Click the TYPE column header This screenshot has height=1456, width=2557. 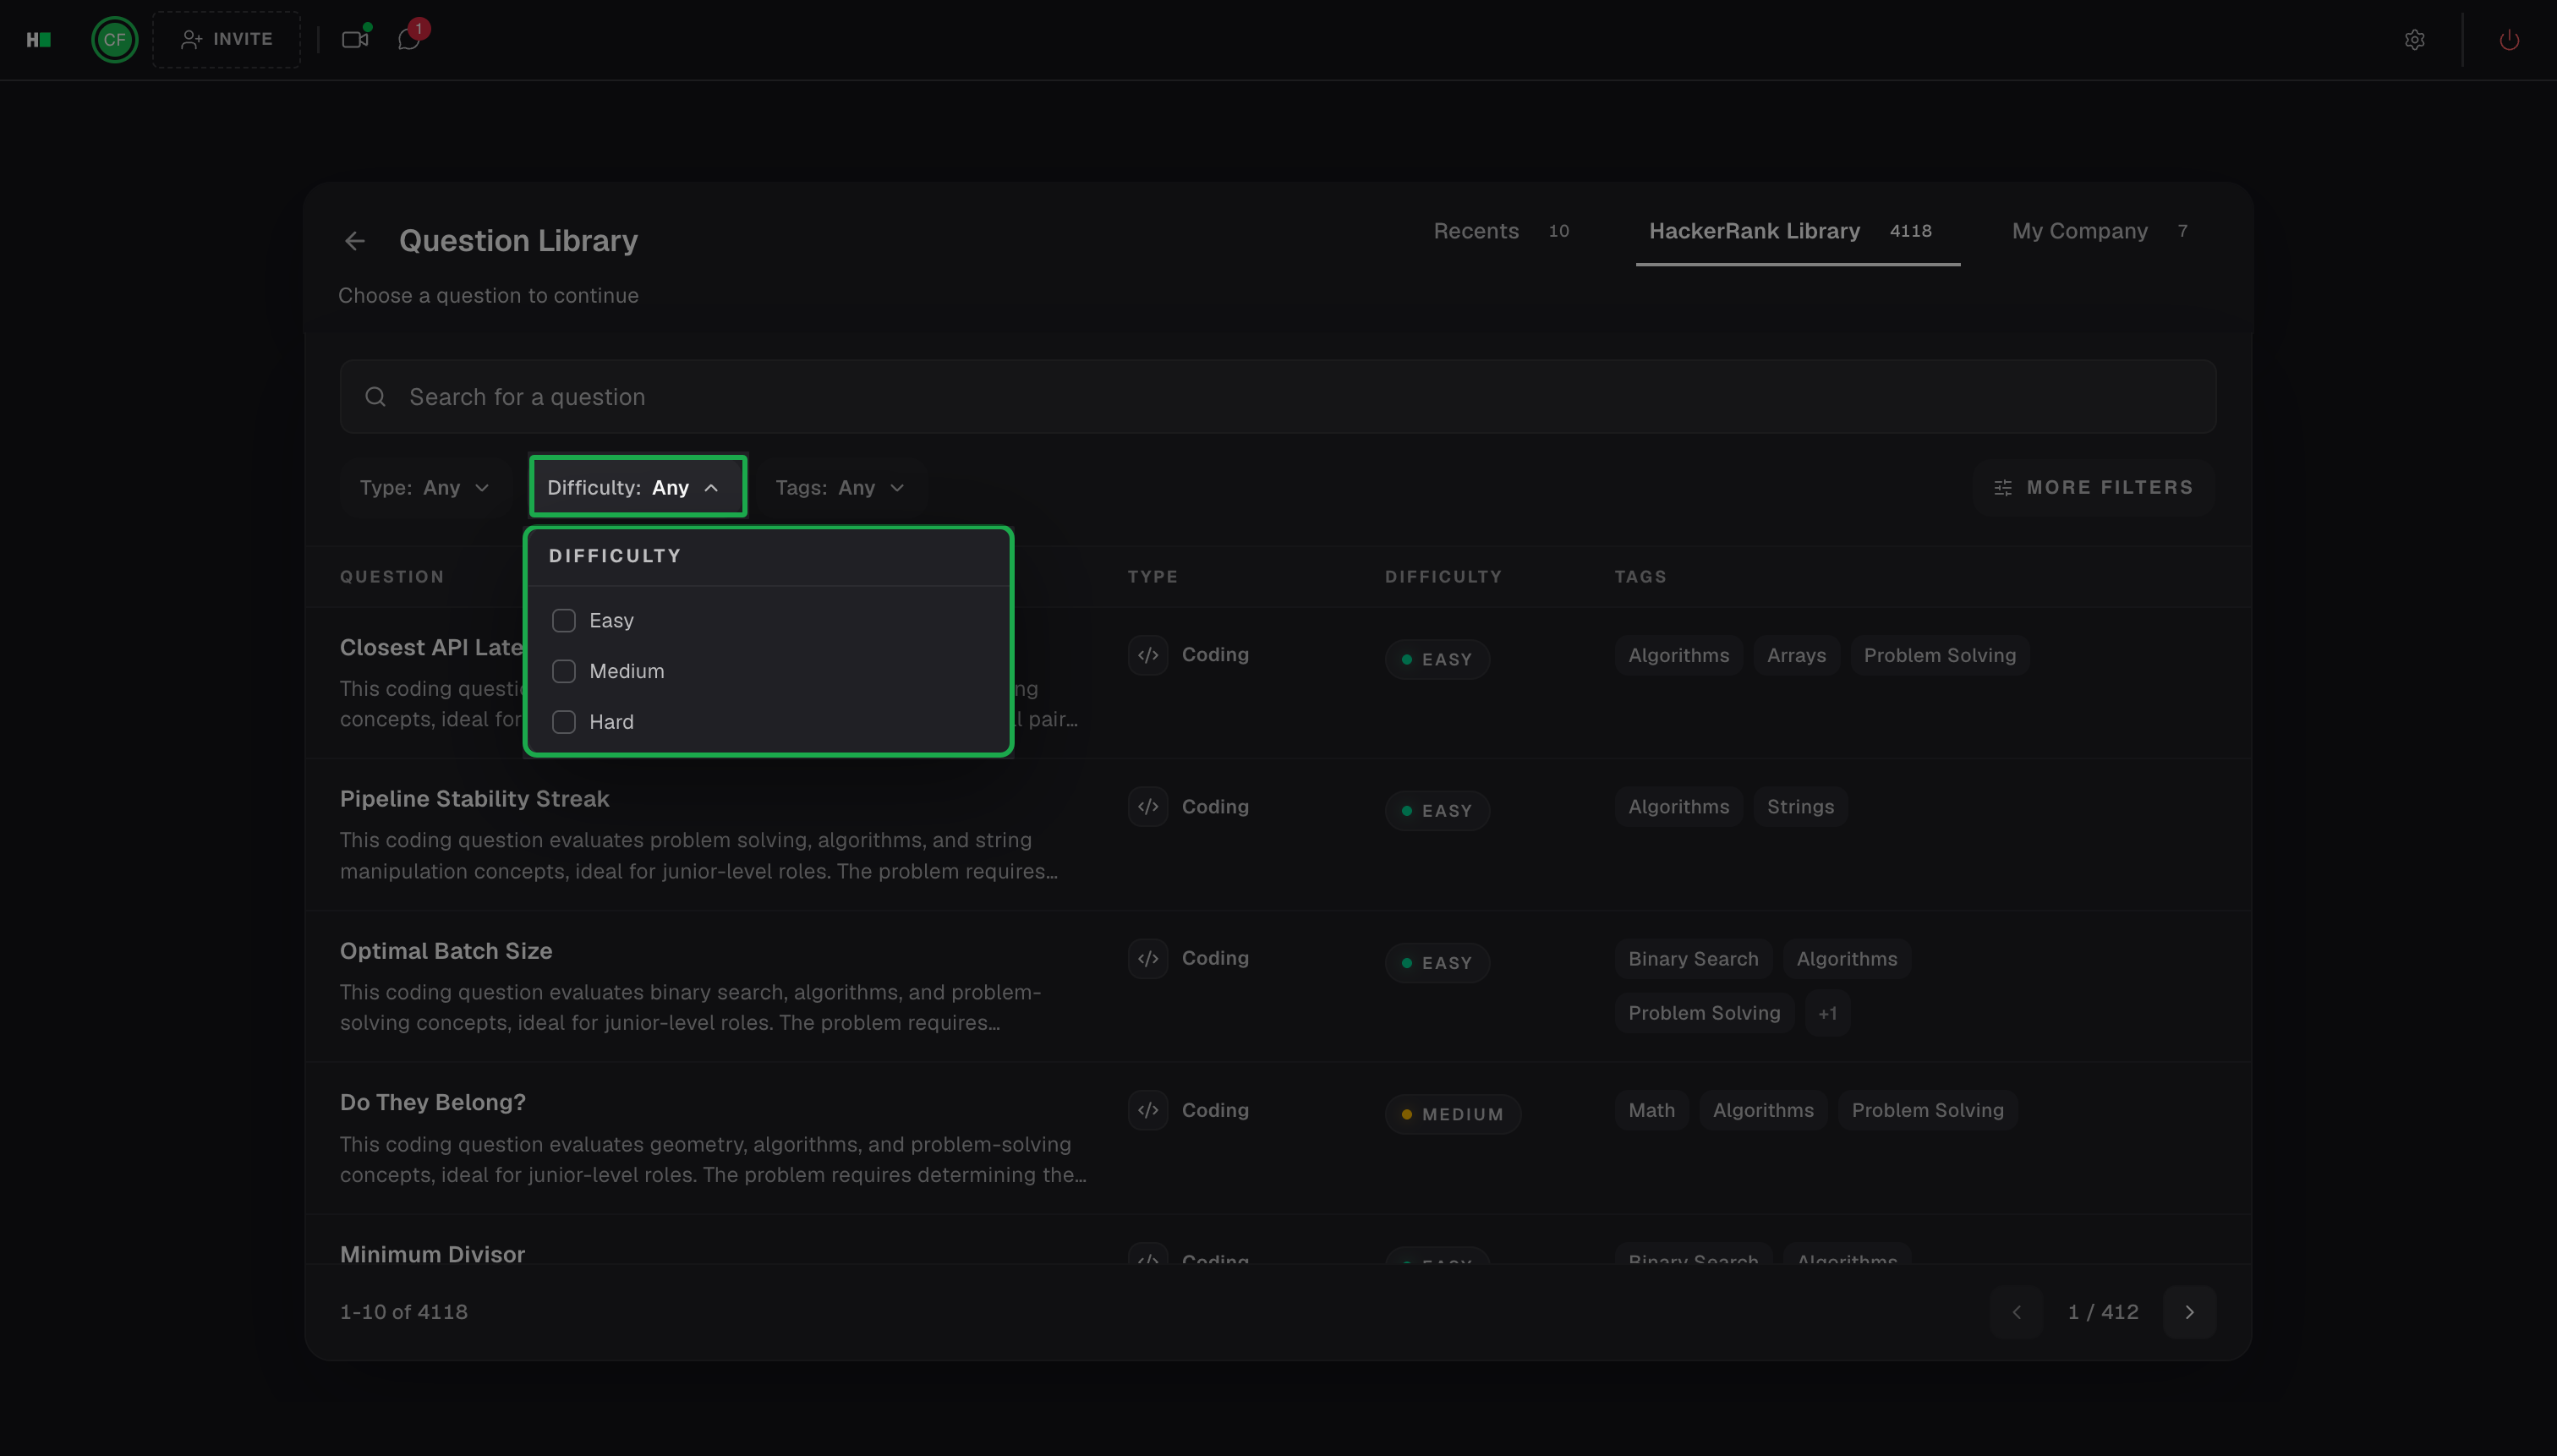(x=1153, y=577)
